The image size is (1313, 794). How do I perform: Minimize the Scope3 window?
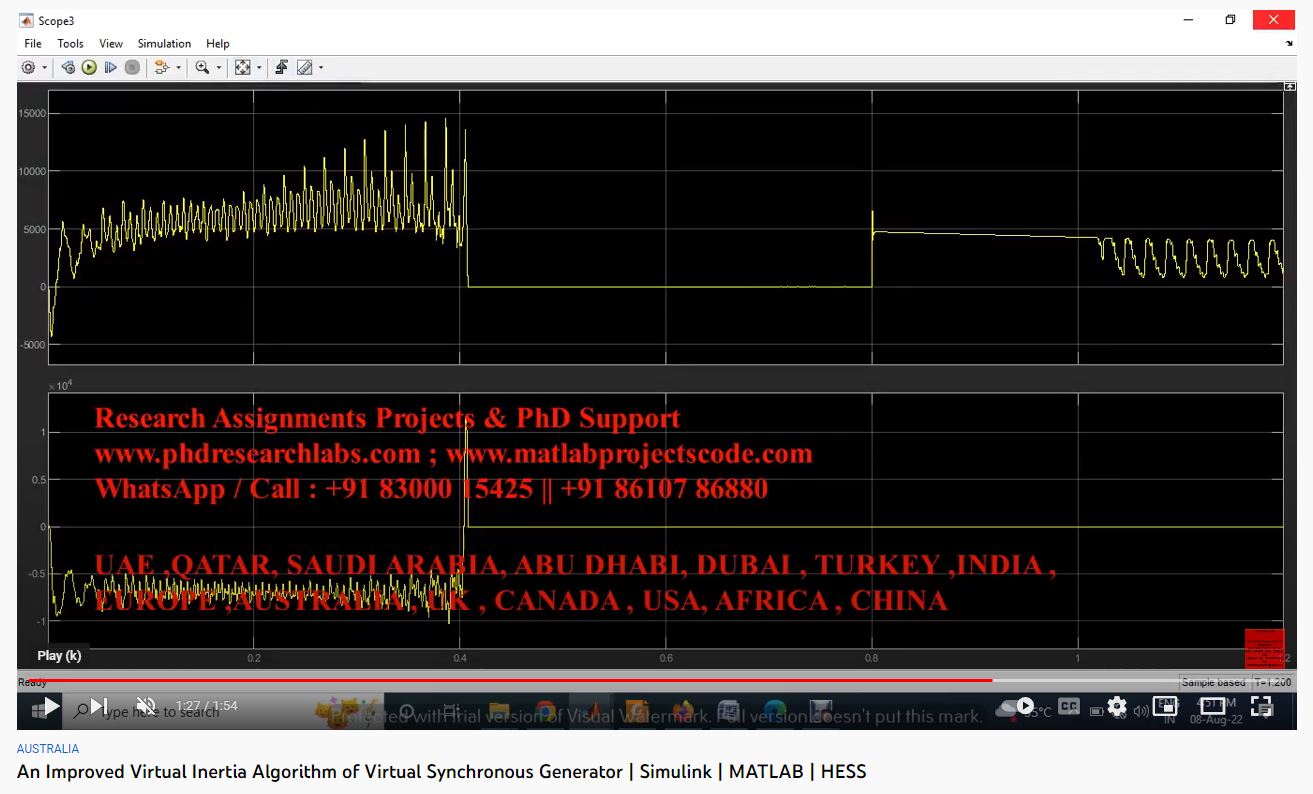(x=1188, y=20)
